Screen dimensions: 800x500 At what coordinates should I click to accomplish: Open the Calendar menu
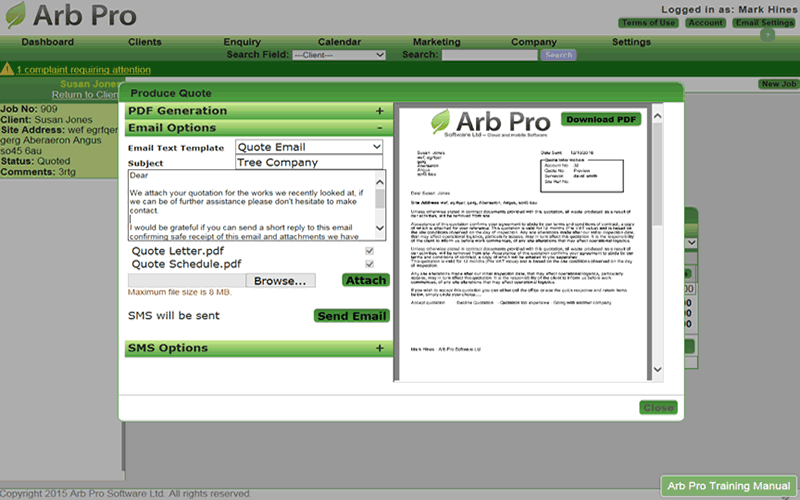click(x=339, y=42)
